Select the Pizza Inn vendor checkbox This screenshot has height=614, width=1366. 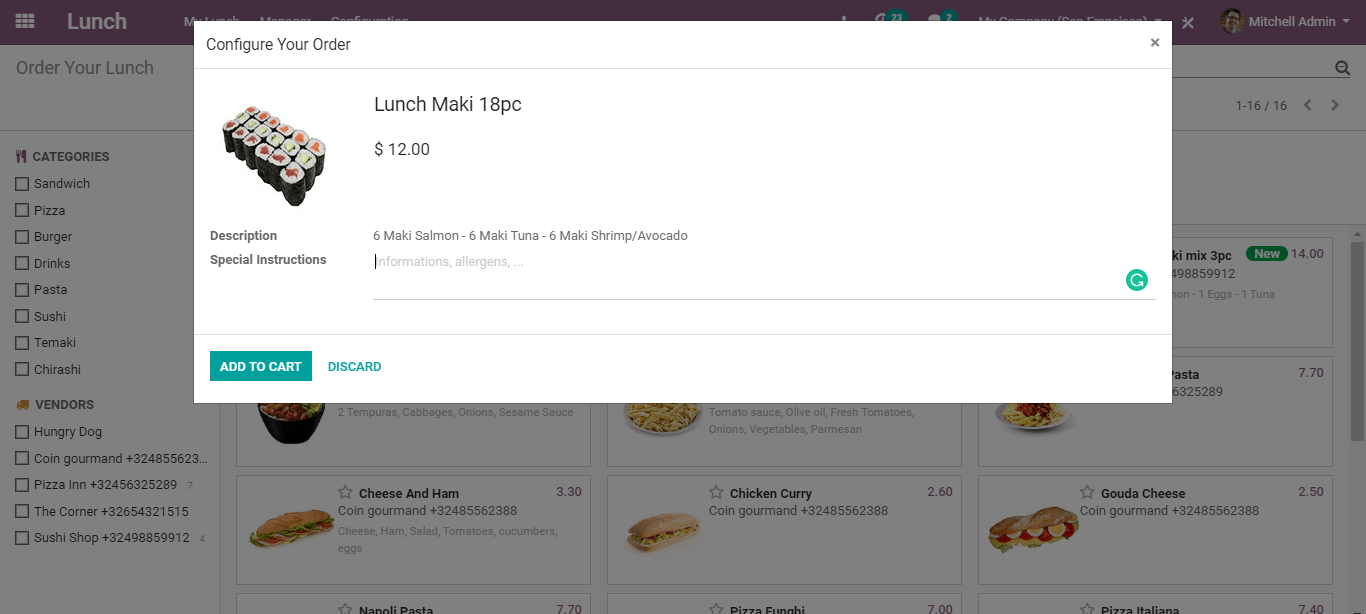point(22,485)
